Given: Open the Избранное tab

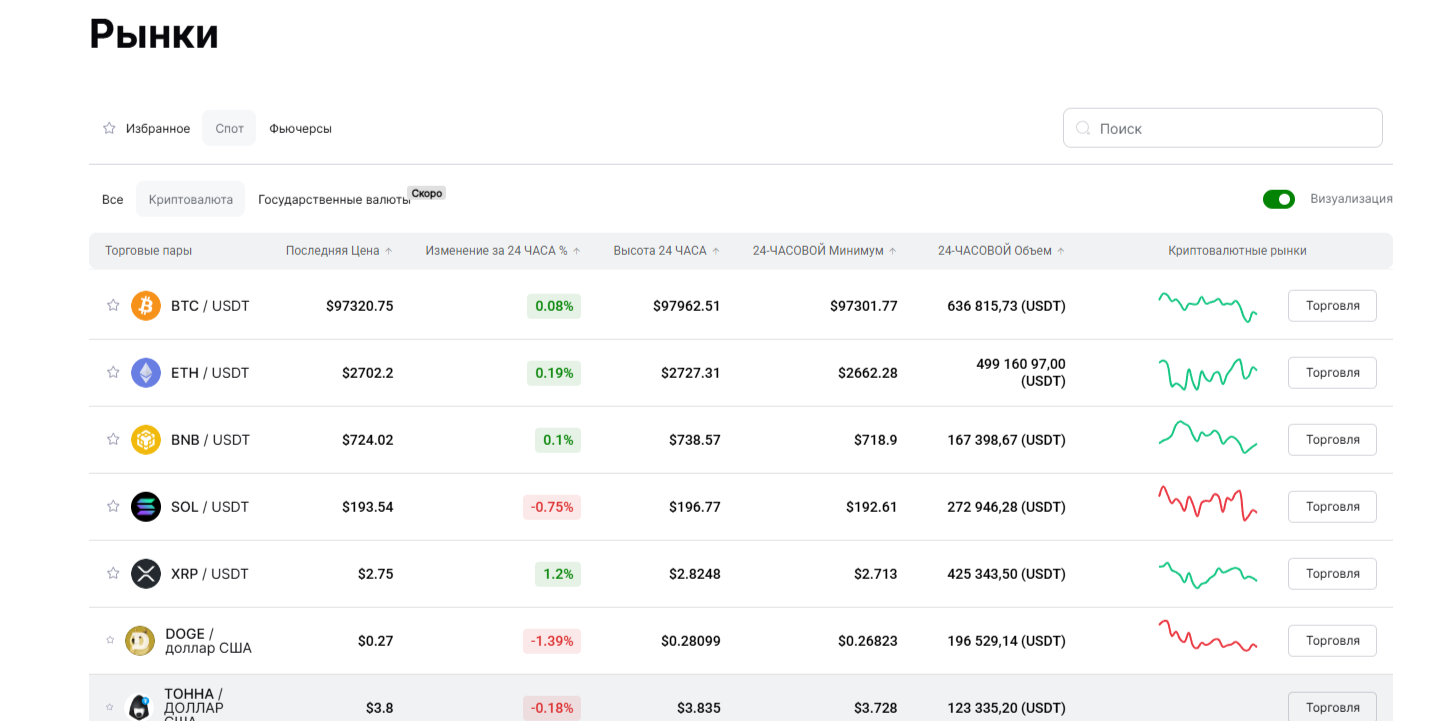Looking at the screenshot, I should click(146, 128).
